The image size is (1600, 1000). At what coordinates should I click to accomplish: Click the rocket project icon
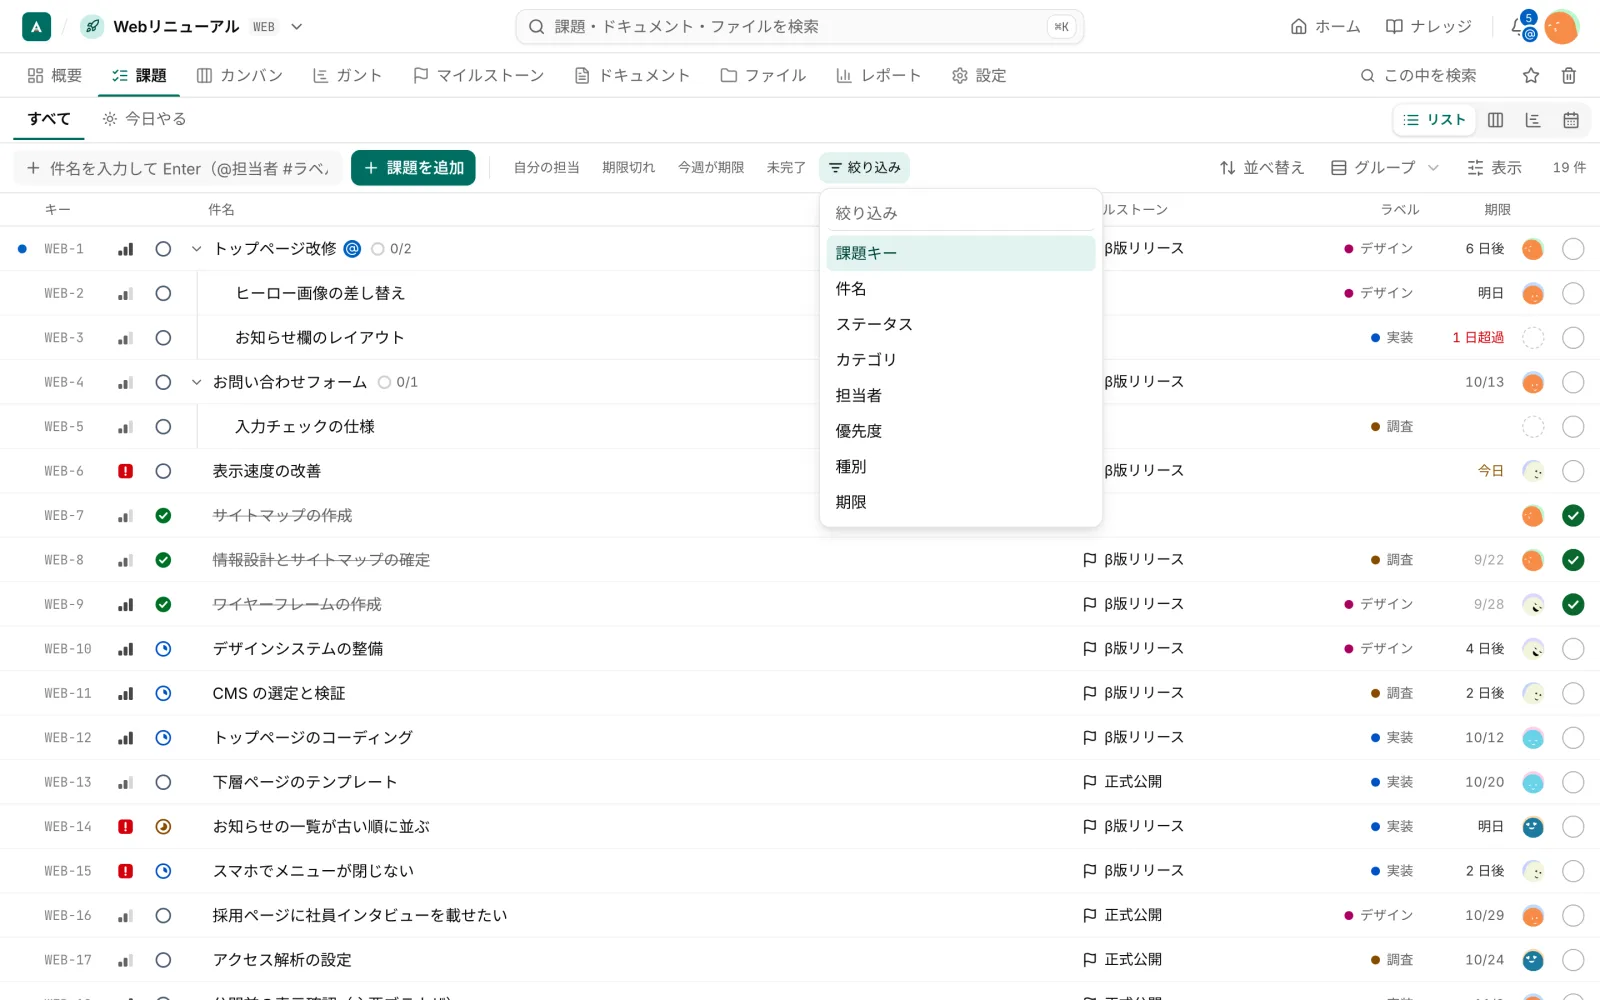point(92,27)
